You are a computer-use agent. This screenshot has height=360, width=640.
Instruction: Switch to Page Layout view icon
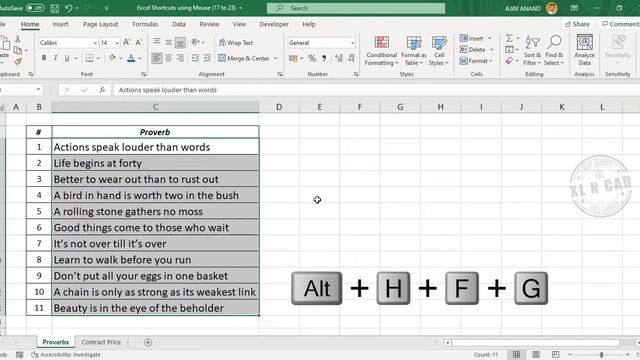[536, 354]
